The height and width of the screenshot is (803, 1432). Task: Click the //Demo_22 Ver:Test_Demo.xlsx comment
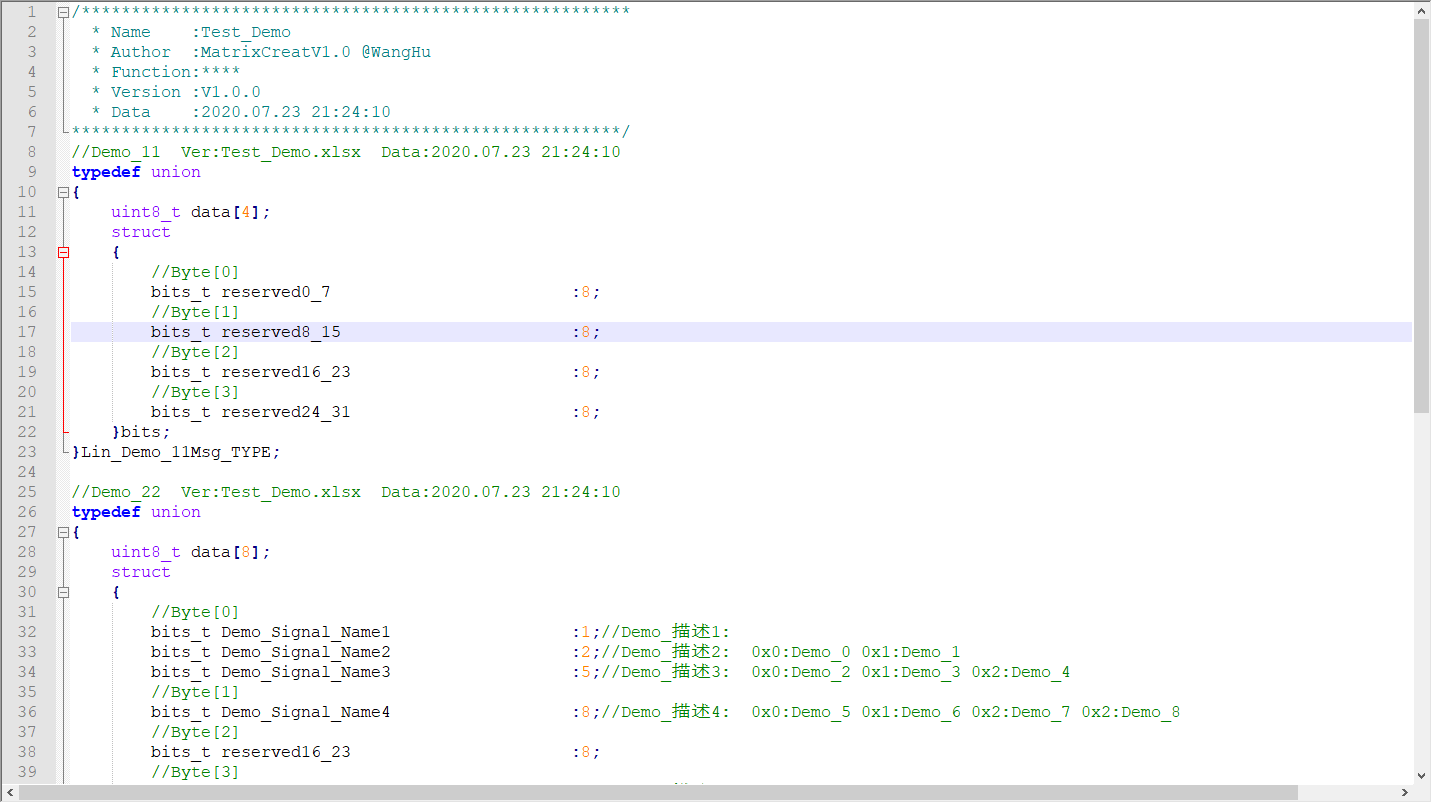pos(346,492)
